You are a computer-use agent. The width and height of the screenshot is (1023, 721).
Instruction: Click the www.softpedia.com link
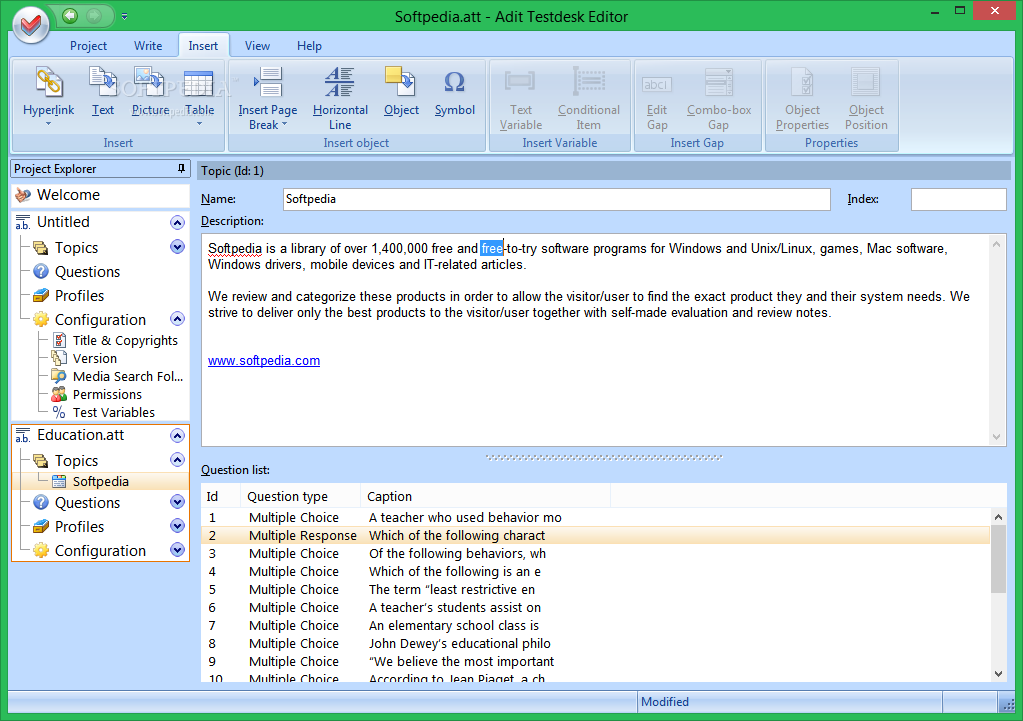point(264,360)
